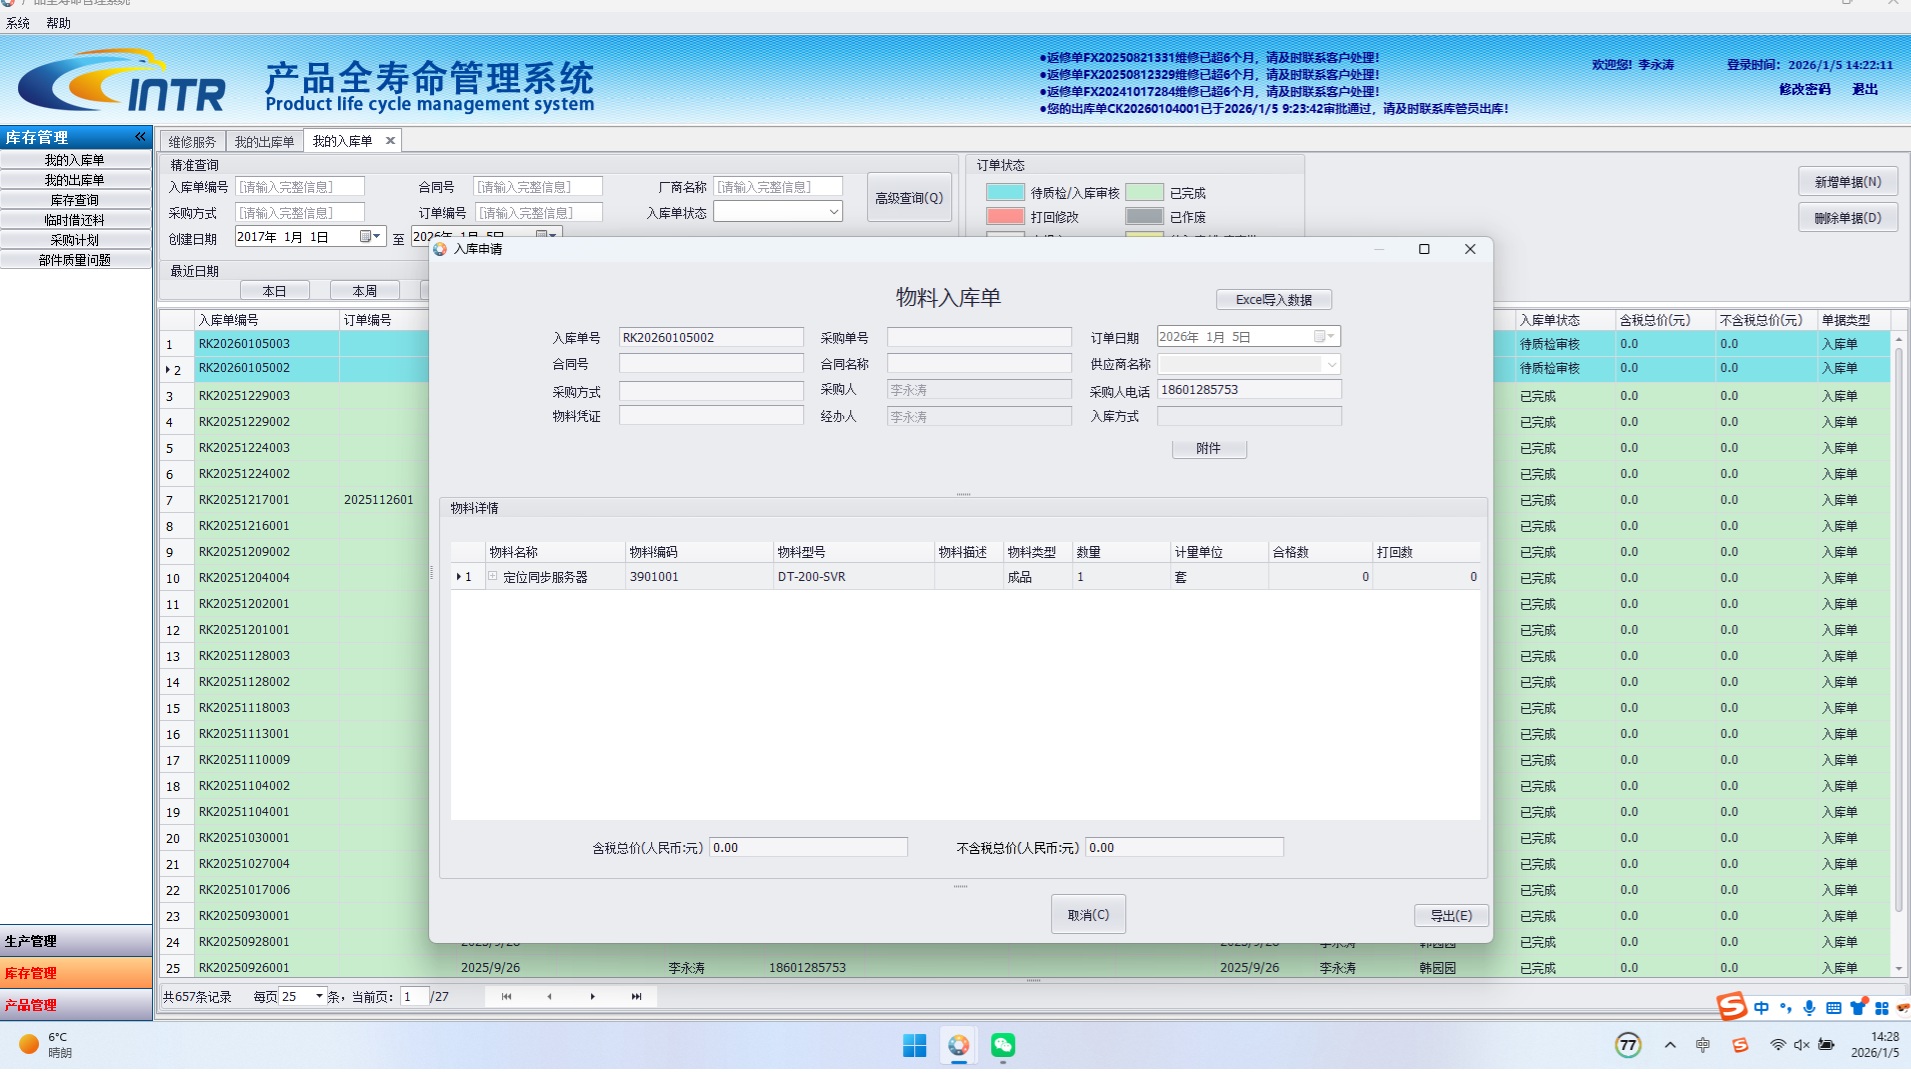Open the 每页 records-per-page dropdown
1911x1080 pixels.
tap(319, 996)
